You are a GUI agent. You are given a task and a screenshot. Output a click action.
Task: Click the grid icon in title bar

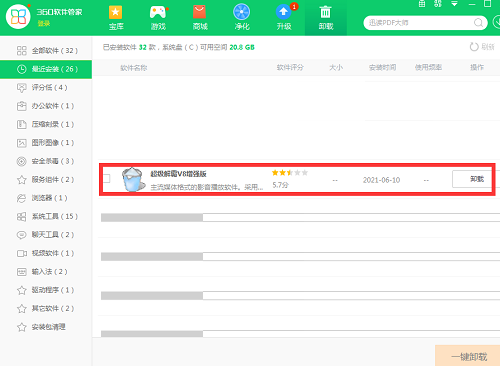[422, 4]
